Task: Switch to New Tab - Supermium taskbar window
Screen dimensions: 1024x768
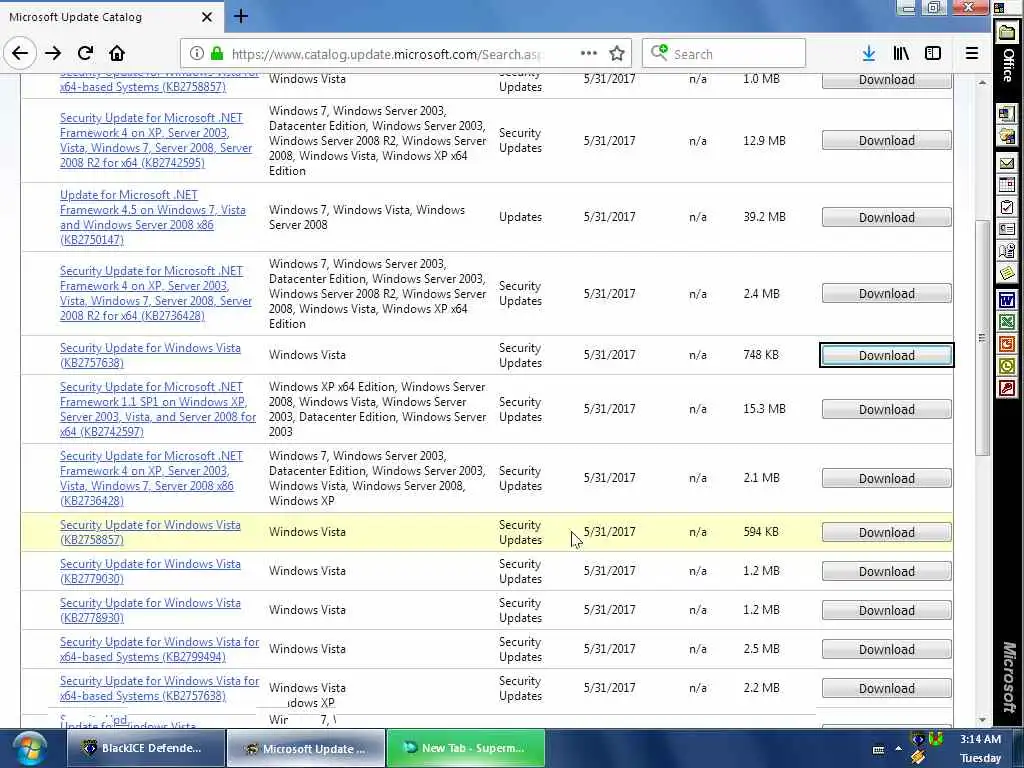Action: coord(466,748)
